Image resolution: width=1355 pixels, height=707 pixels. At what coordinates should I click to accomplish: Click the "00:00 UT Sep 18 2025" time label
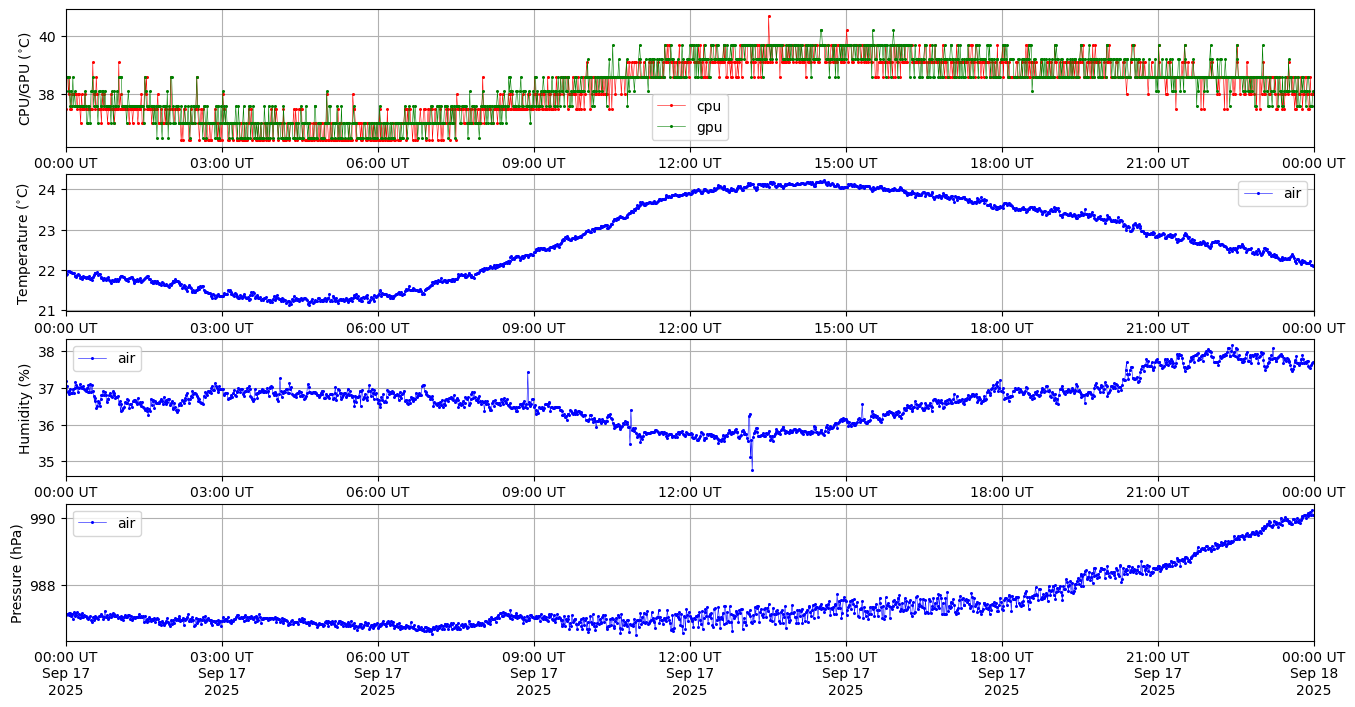[1314, 673]
